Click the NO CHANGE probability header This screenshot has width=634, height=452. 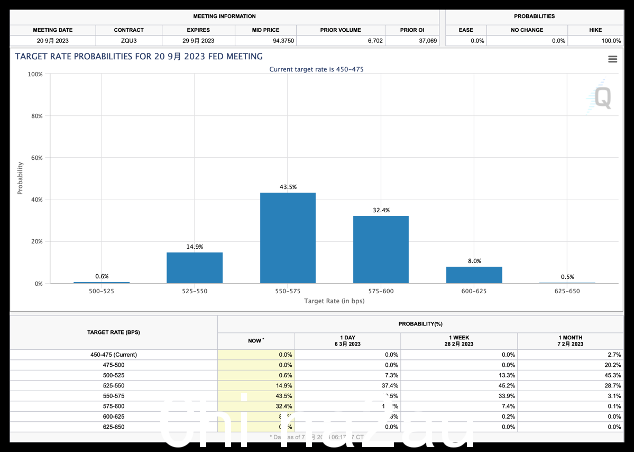526,30
